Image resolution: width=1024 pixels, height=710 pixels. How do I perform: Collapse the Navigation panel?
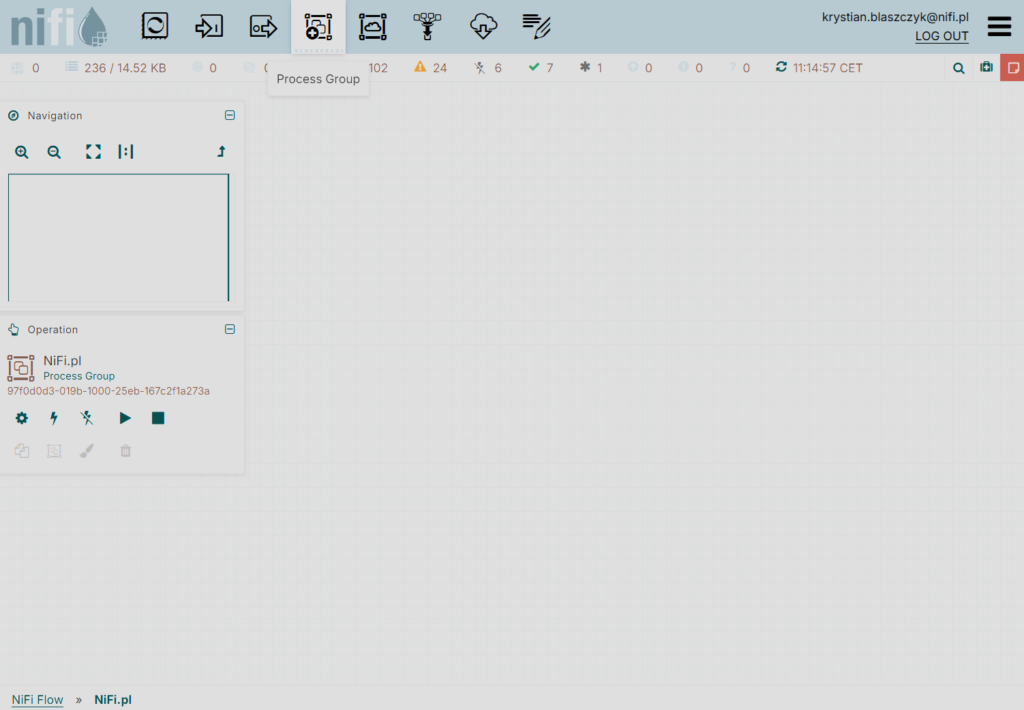230,116
